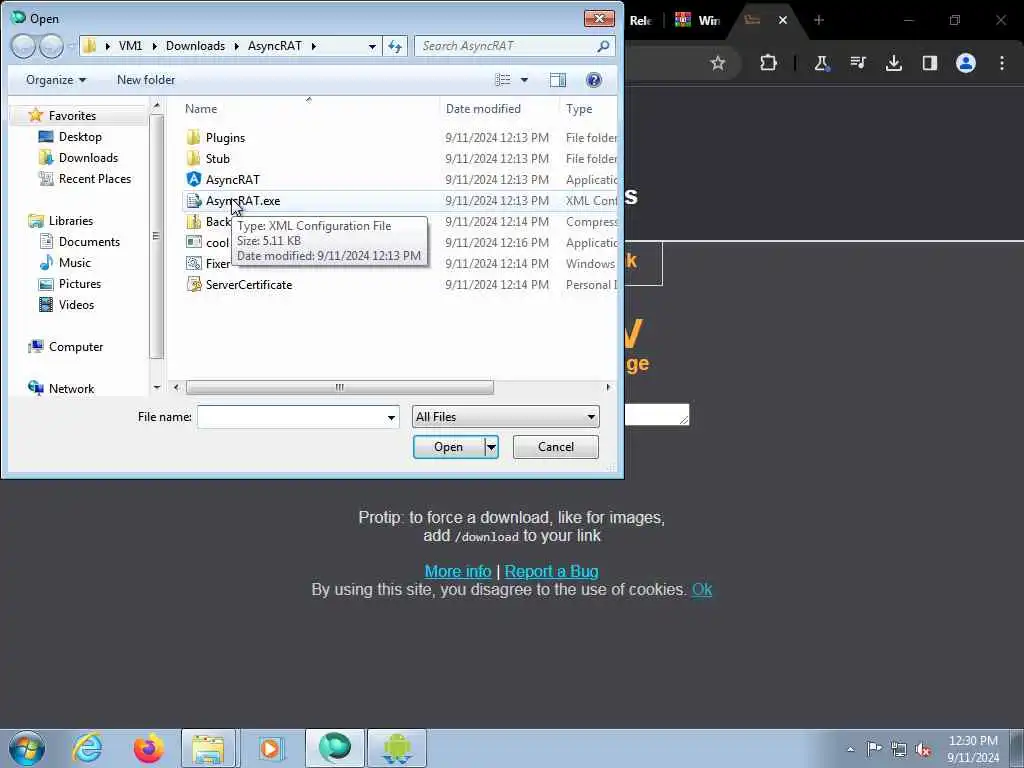Open Chrome labs flask icon
Viewport: 1024px width, 768px height.
pyautogui.click(x=821, y=63)
